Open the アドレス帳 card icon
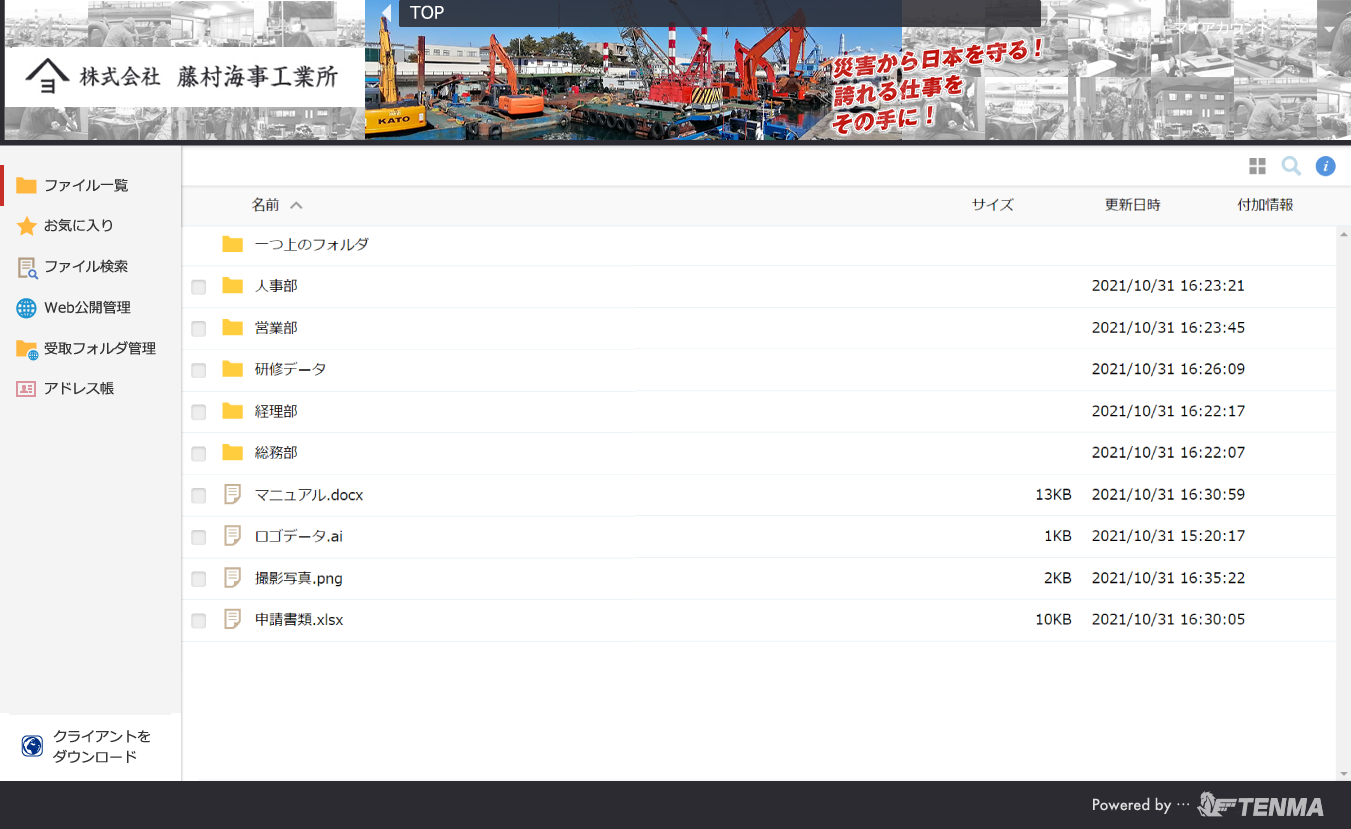This screenshot has height=829, width=1351. [x=26, y=389]
